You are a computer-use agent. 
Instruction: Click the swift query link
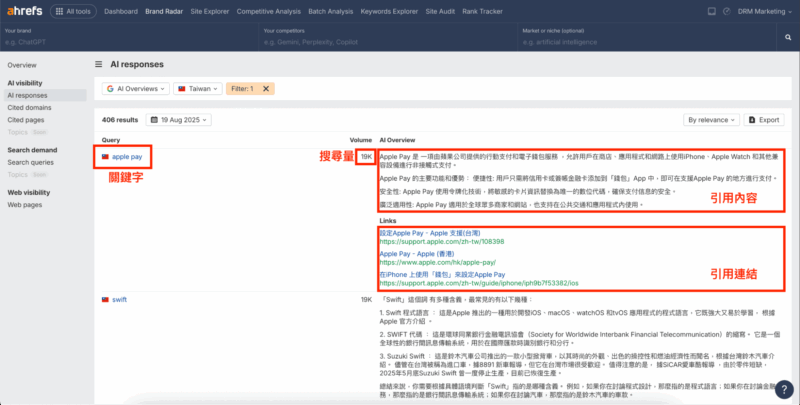[x=119, y=299]
